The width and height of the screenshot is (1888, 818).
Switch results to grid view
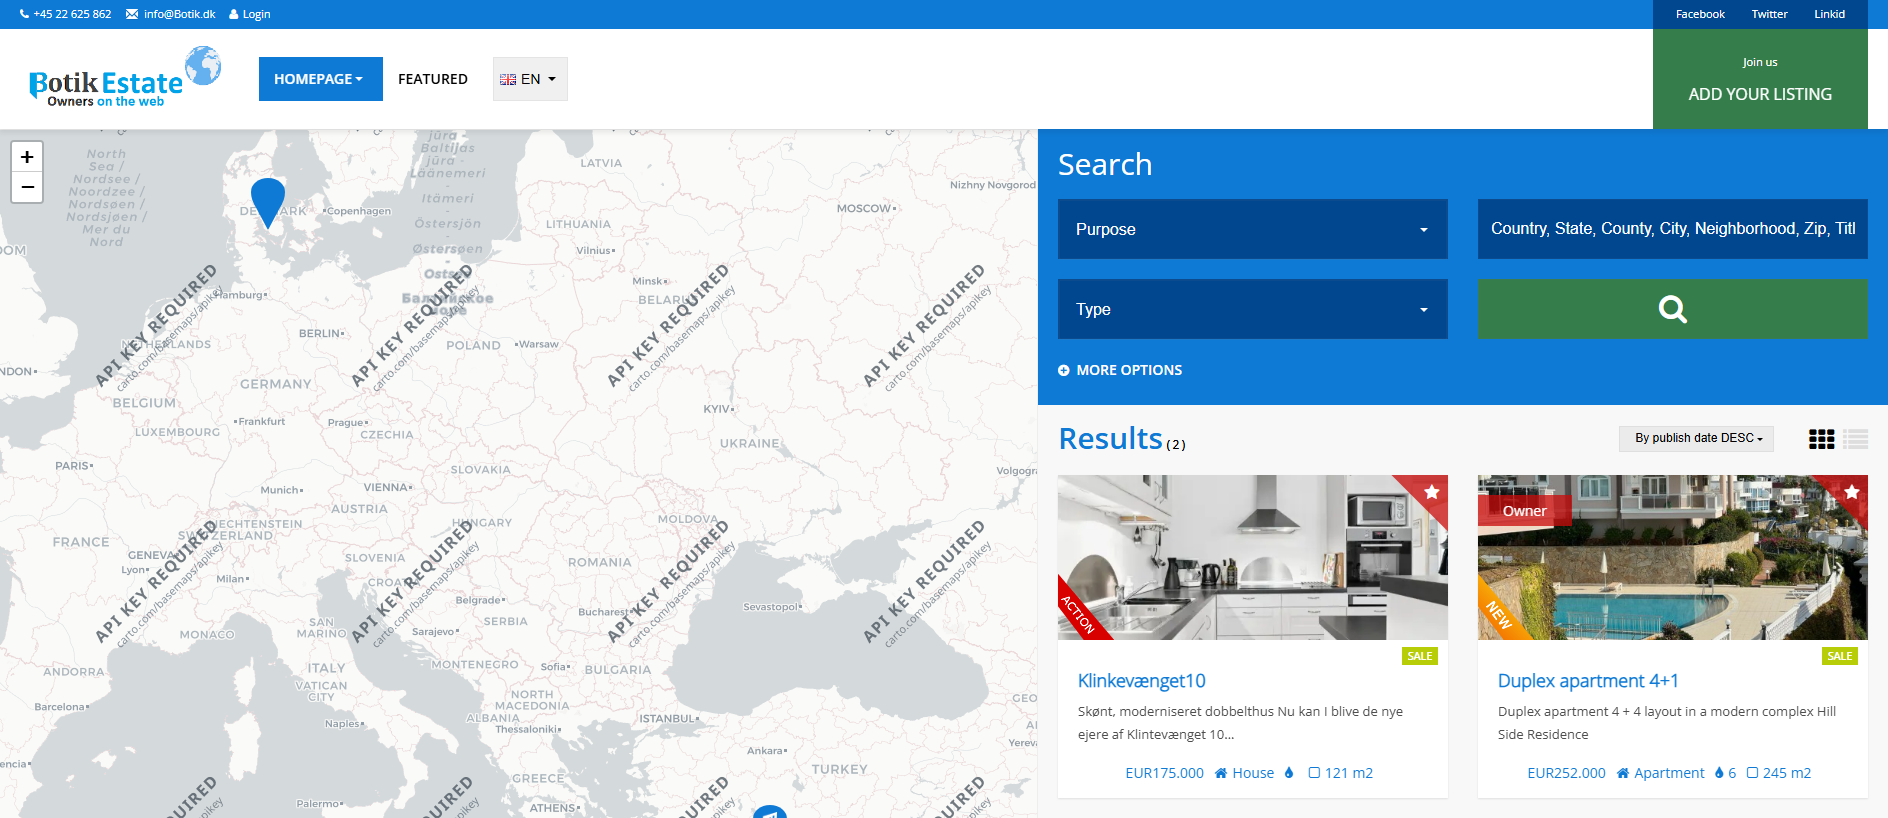[x=1822, y=439]
